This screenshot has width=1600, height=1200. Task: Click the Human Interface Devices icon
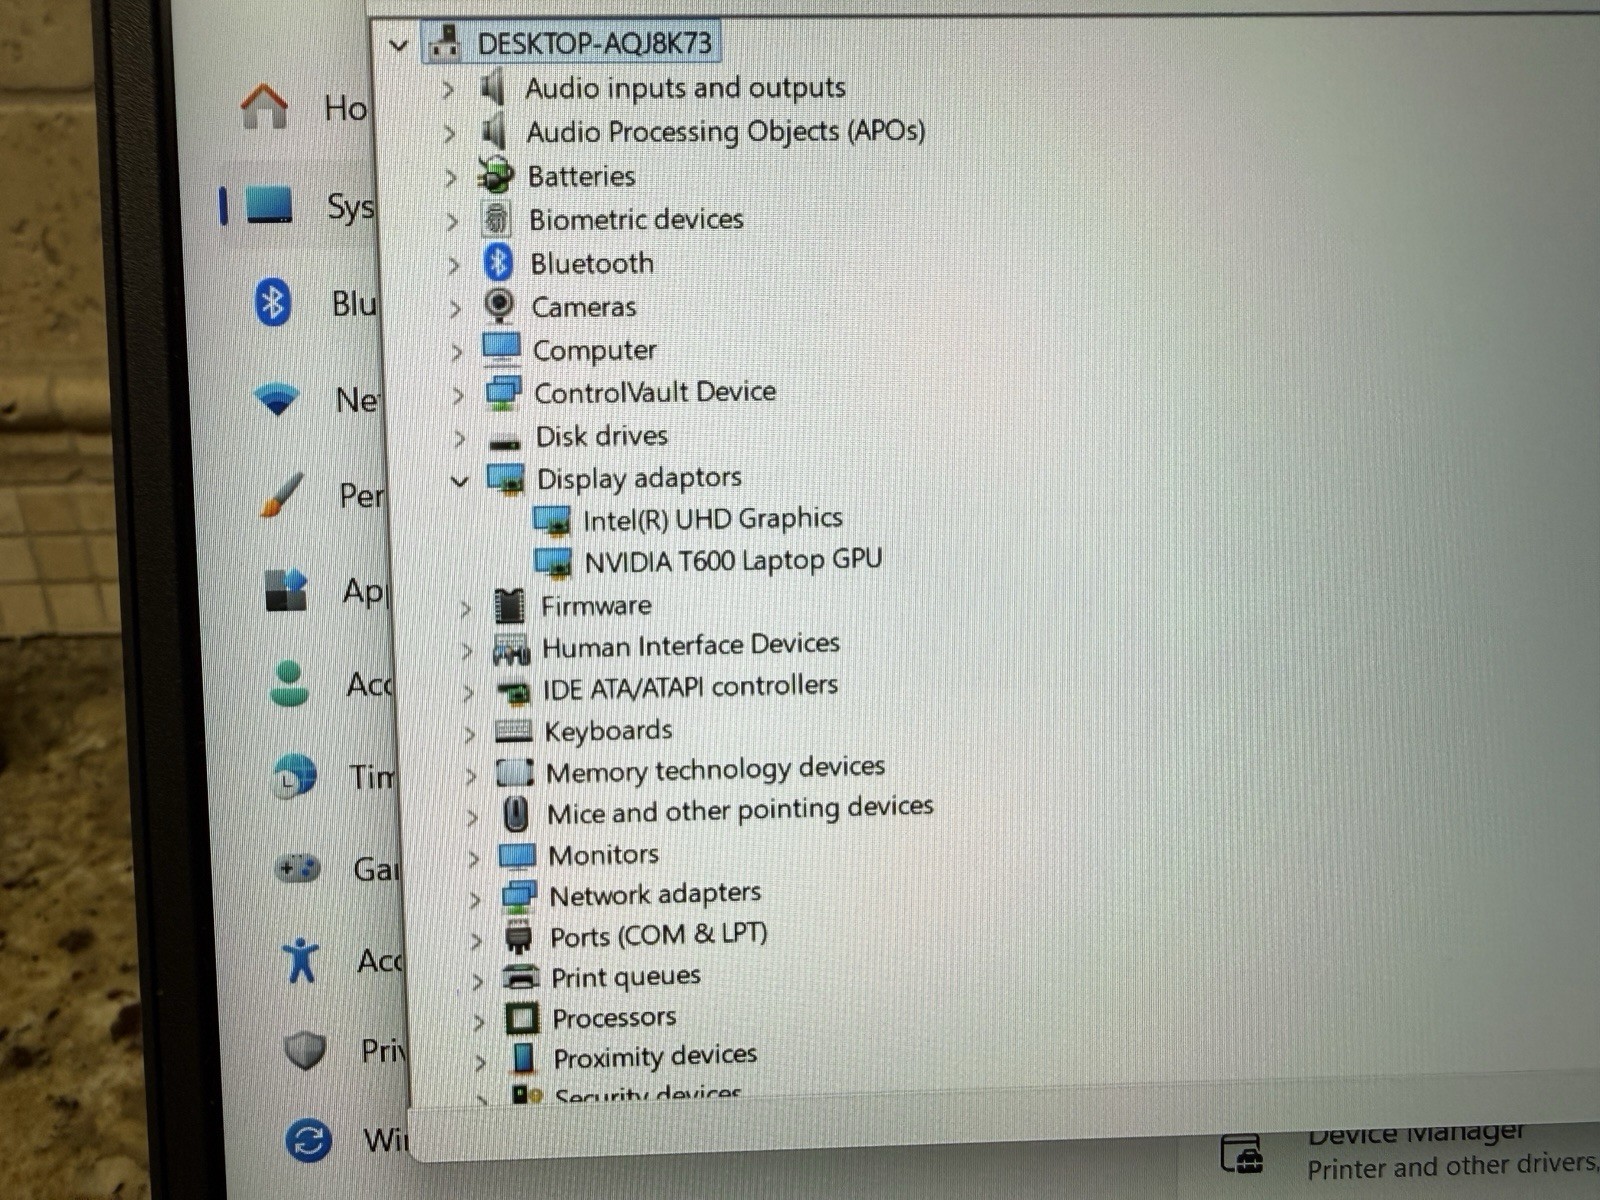tap(511, 649)
